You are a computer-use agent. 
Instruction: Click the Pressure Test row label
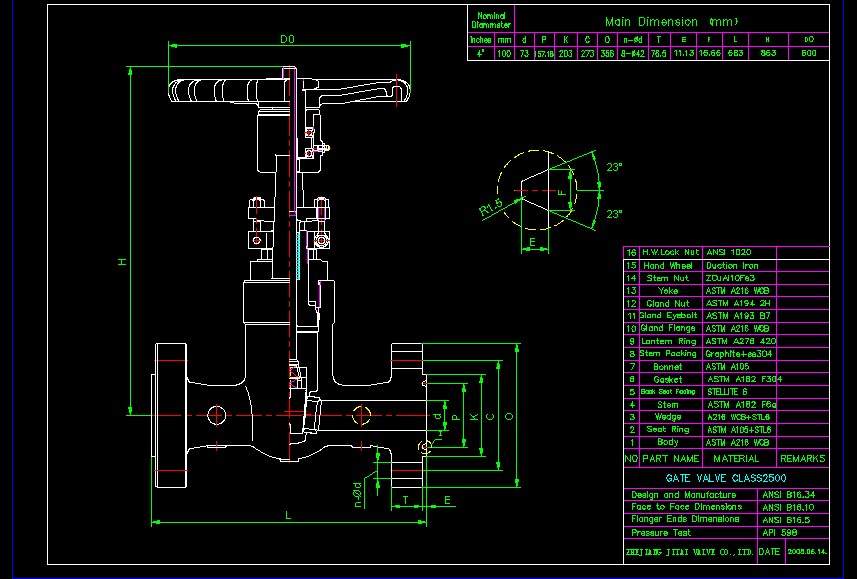click(661, 533)
